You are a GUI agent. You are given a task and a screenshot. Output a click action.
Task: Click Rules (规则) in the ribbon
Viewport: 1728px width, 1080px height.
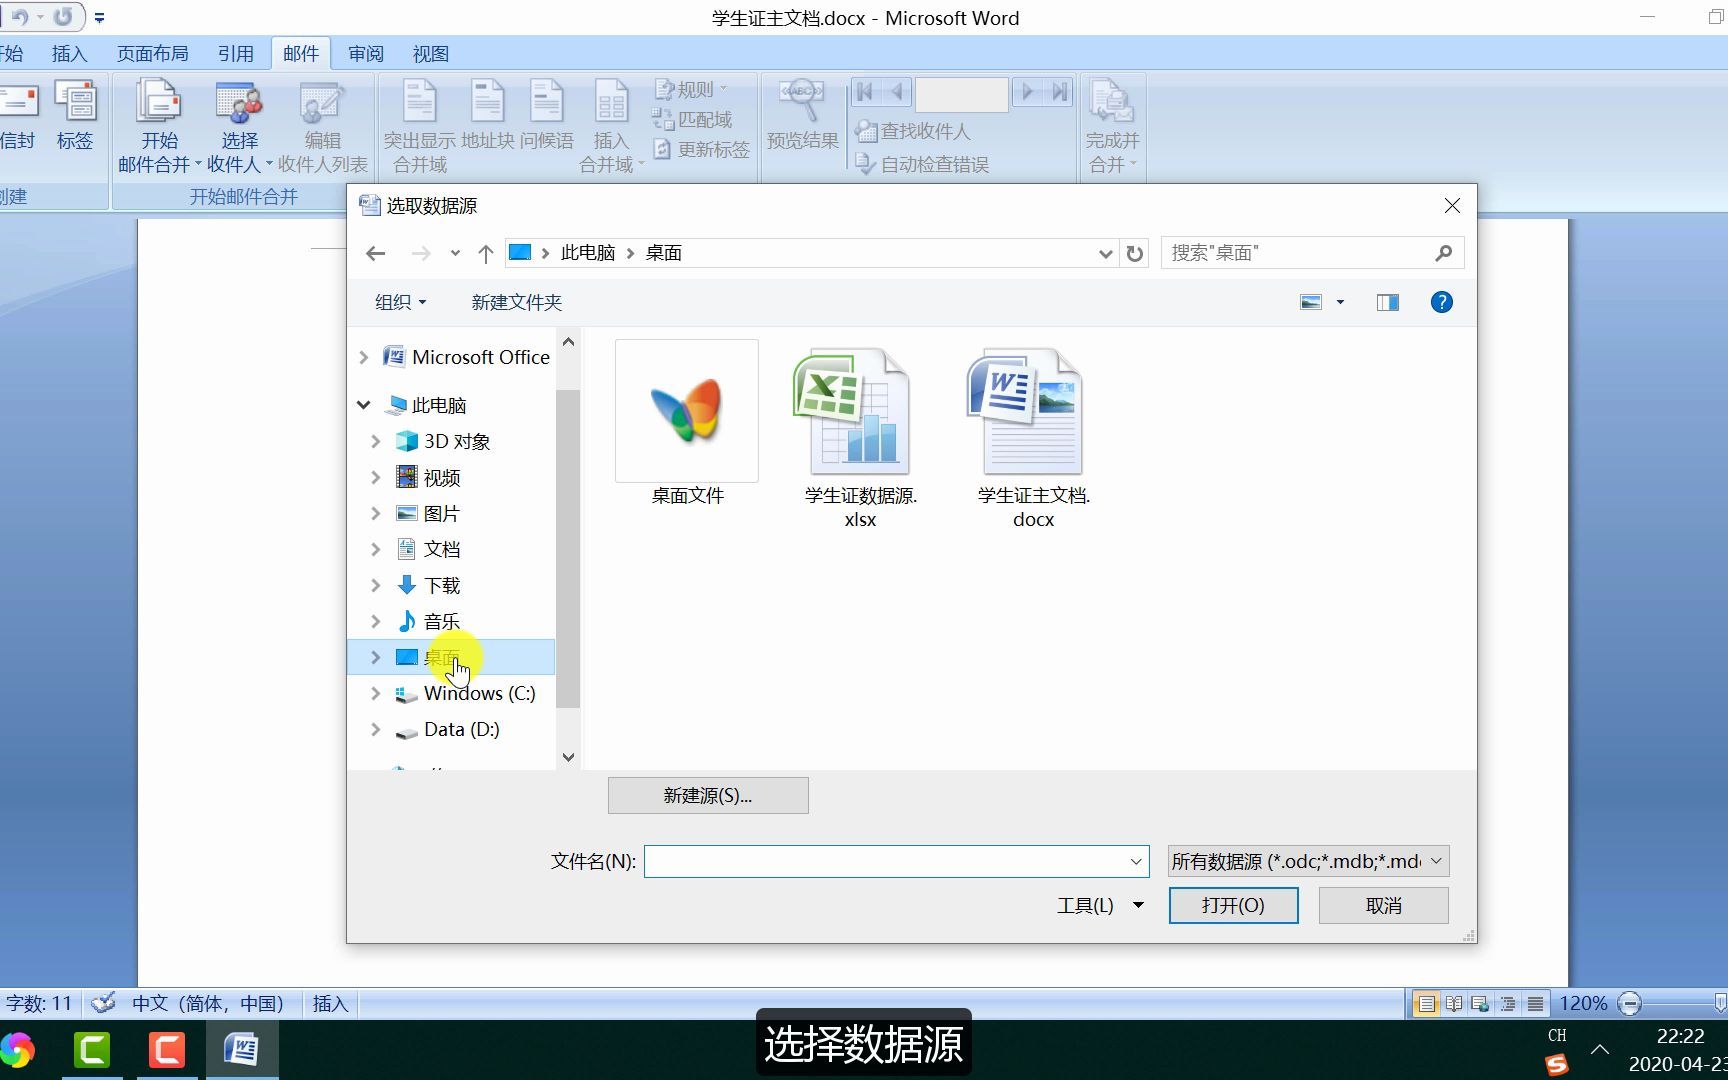click(690, 89)
